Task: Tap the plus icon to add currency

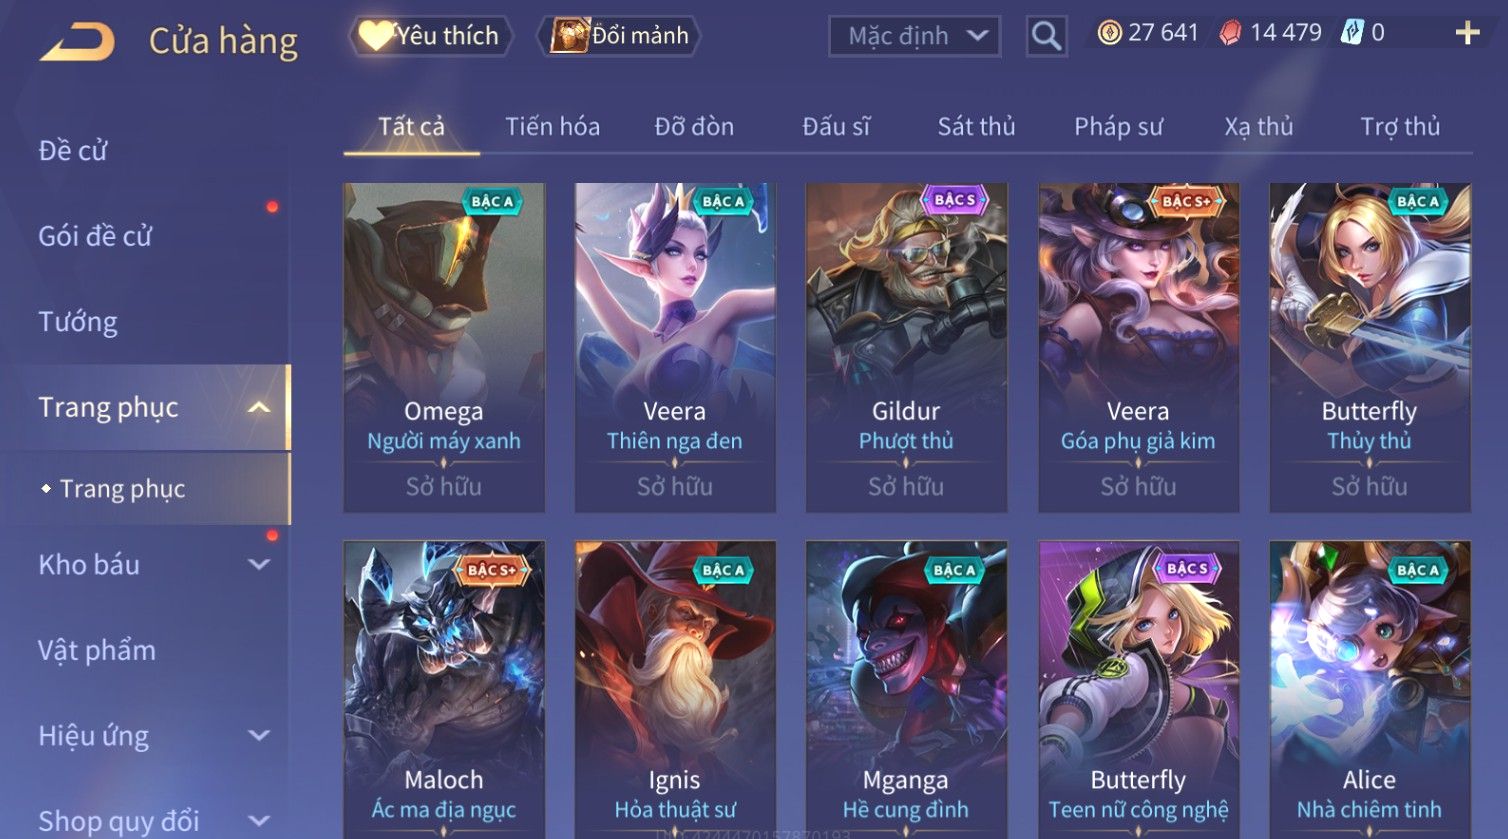Action: tap(1467, 34)
